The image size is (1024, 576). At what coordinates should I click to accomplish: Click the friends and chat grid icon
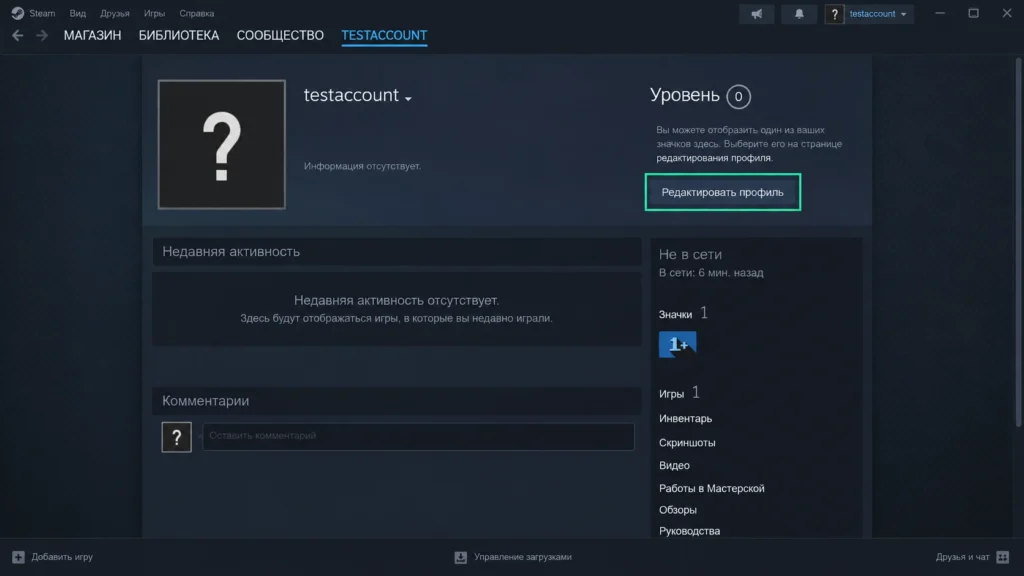[1002, 557]
